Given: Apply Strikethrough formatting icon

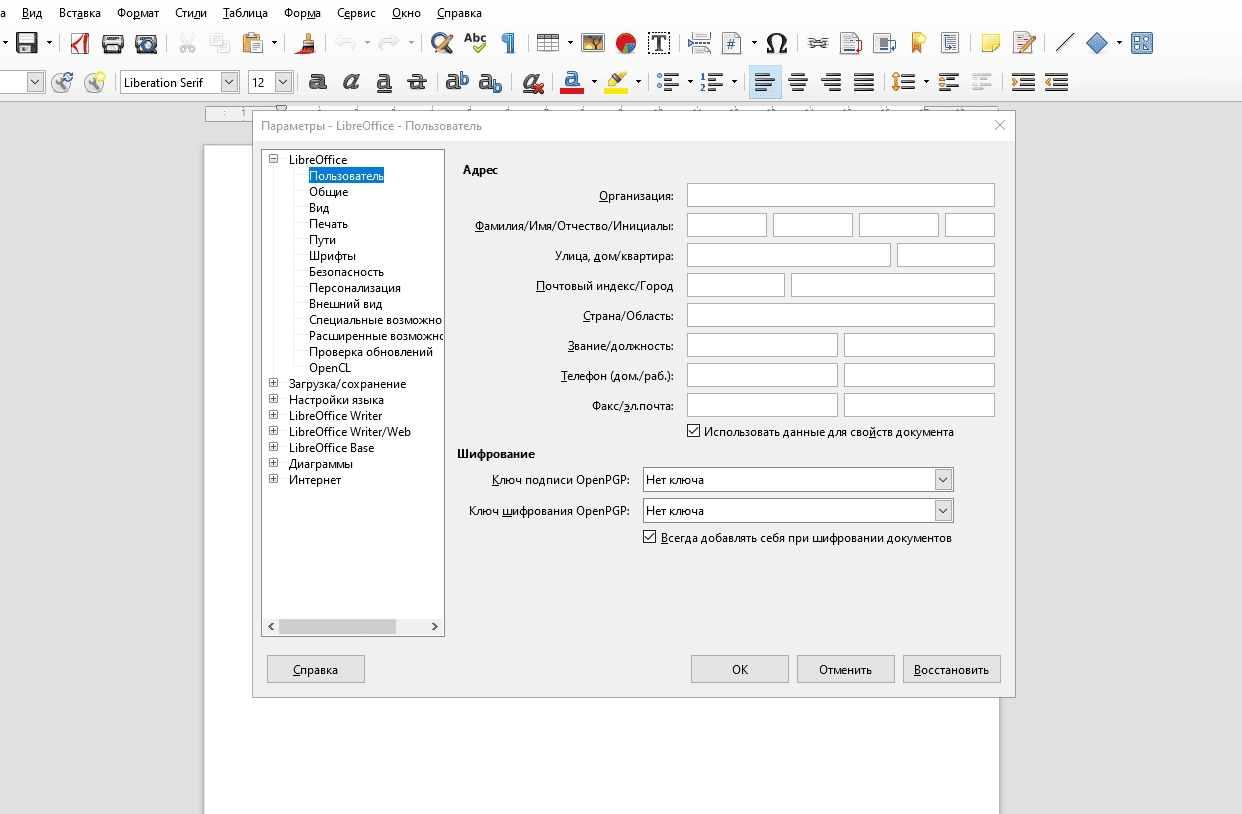Looking at the screenshot, I should point(417,82).
